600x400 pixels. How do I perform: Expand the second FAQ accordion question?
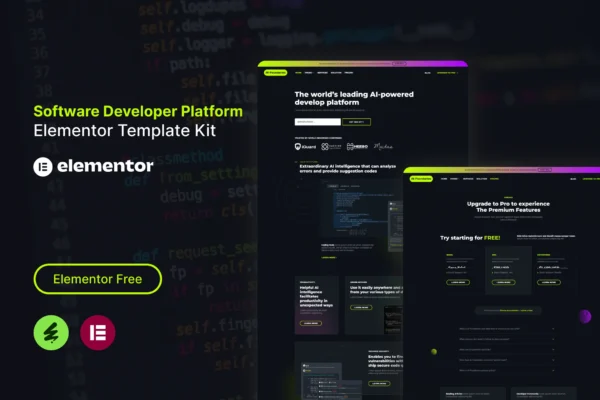(507, 339)
